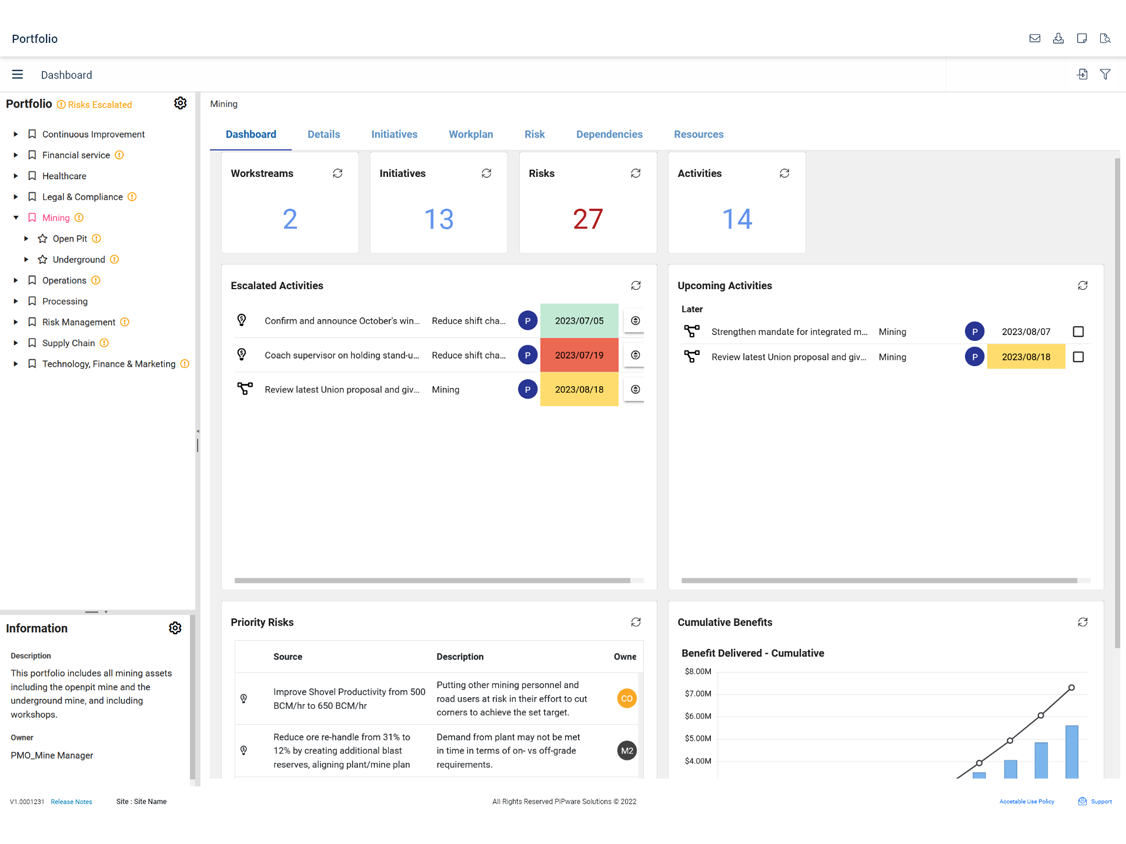Image resolution: width=1126 pixels, height=844 pixels.
Task: Click the escalate target icon for Confirm October's activity
Action: click(x=634, y=320)
